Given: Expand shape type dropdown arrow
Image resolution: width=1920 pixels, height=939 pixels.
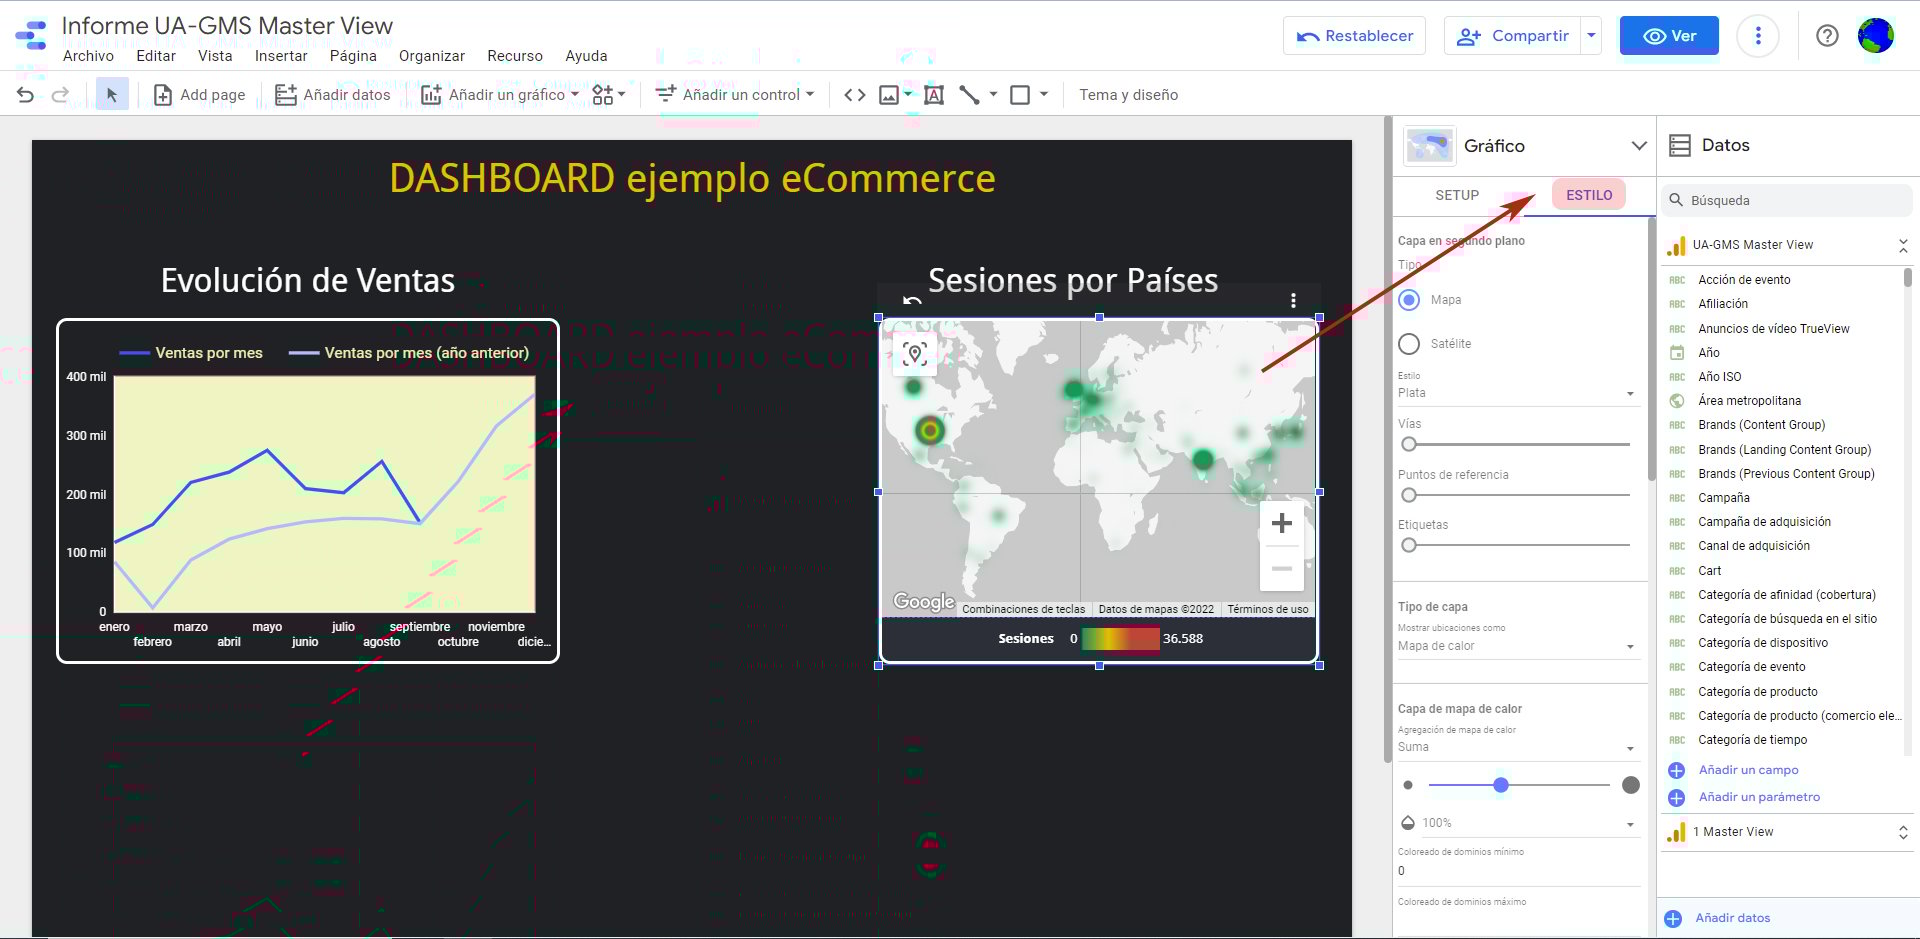Looking at the screenshot, I should 1044,95.
